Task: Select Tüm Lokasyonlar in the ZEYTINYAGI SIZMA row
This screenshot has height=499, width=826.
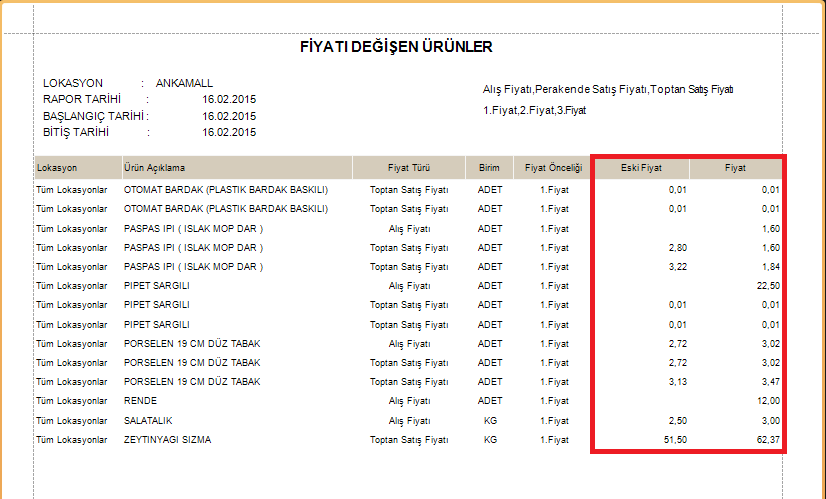Action: click(x=72, y=440)
